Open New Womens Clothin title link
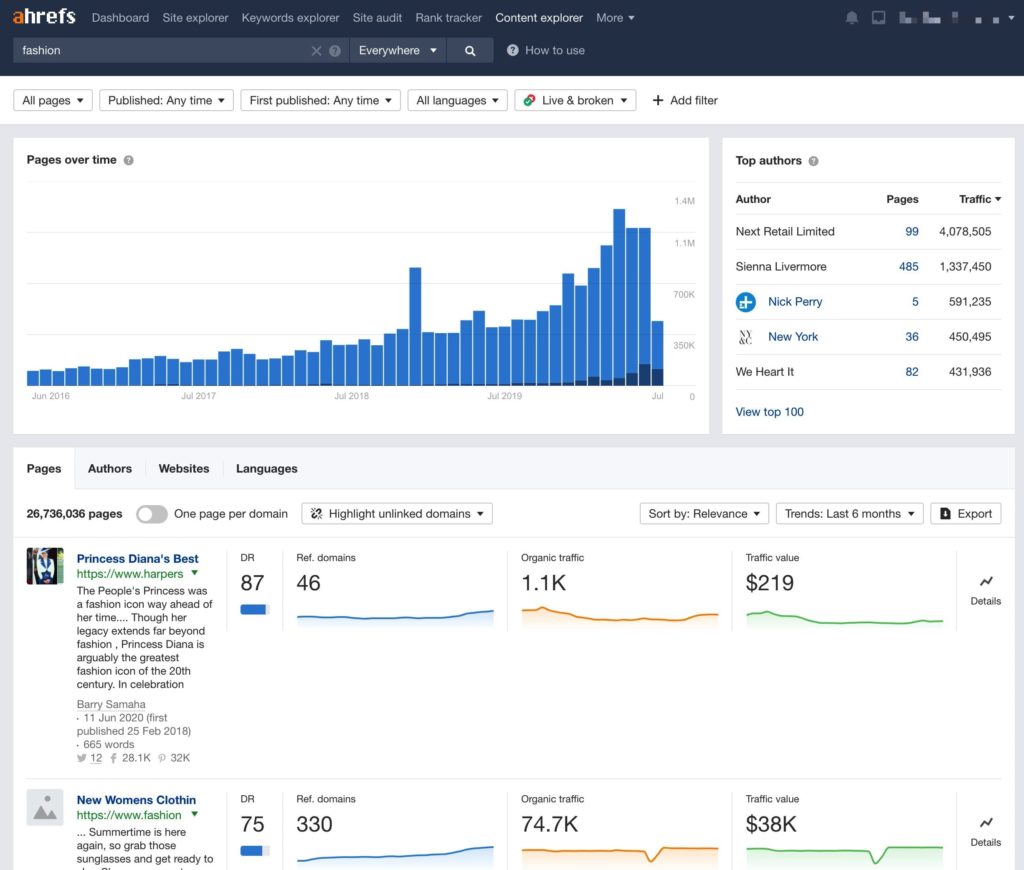Screen dimensions: 1024x870 [x=136, y=799]
